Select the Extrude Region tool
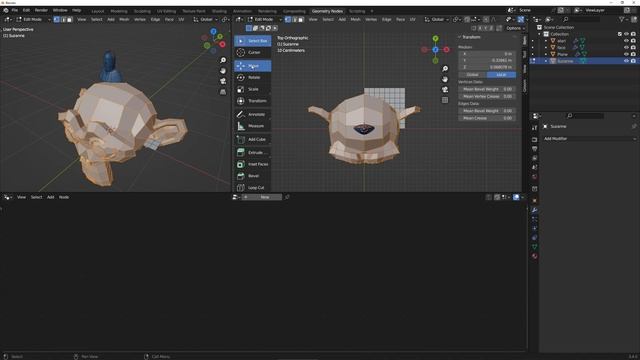 pyautogui.click(x=253, y=152)
